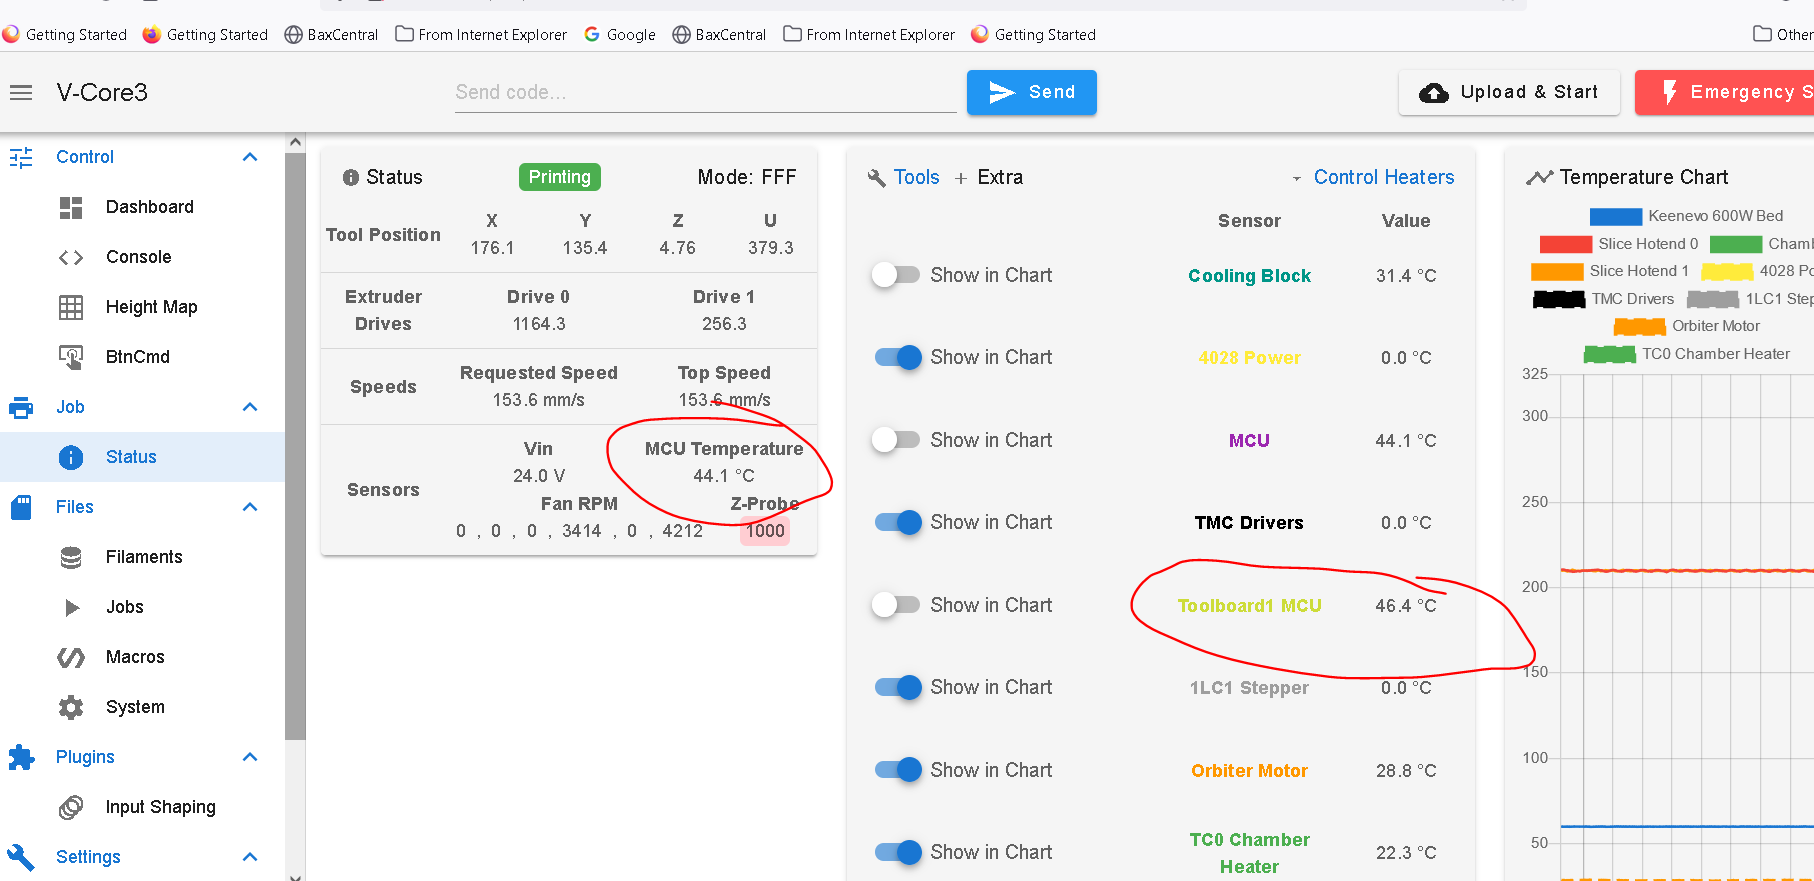Disable Show in Chart for 4028 Power
The width and height of the screenshot is (1814, 881).
(x=898, y=357)
